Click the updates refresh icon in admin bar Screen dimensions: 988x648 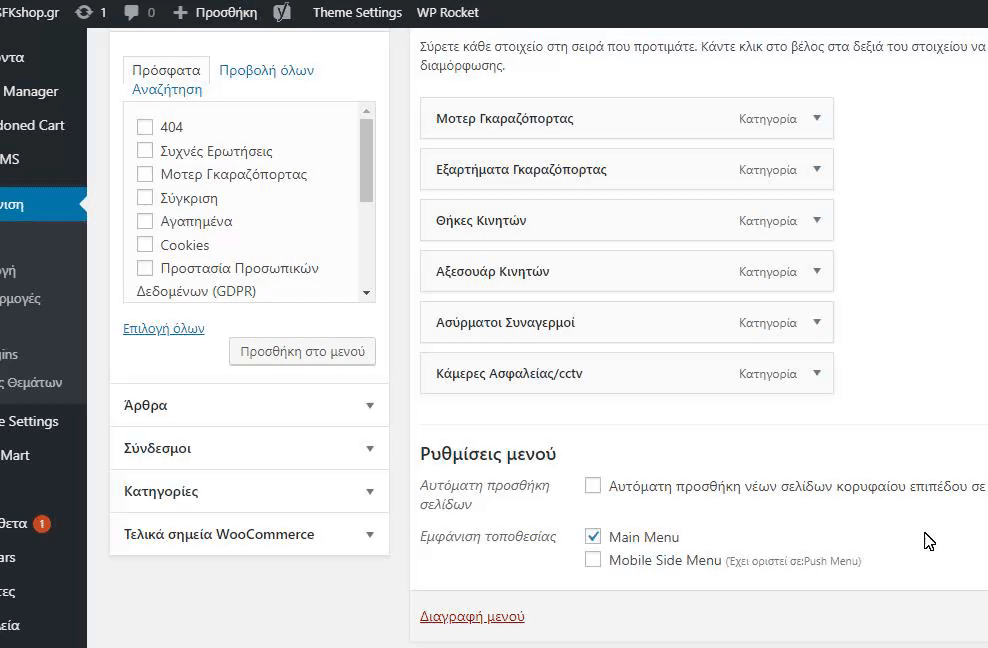point(84,13)
